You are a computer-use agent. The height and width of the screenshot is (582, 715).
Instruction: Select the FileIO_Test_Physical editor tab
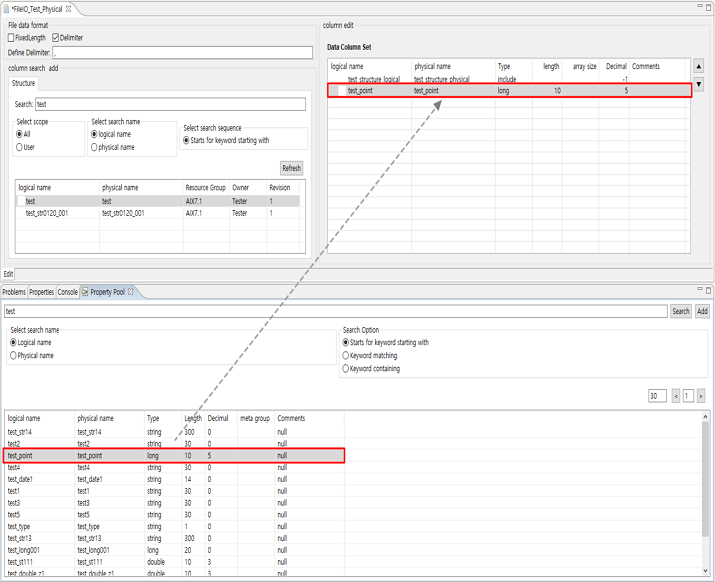[36, 9]
